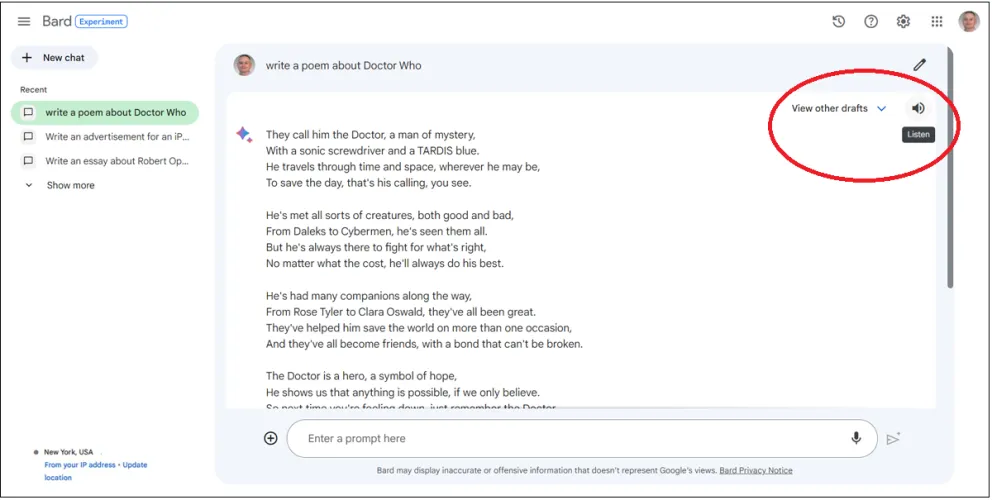Select 'write a poem about Doctor Who' chat
Image resolution: width=992 pixels, height=500 pixels.
pos(115,113)
